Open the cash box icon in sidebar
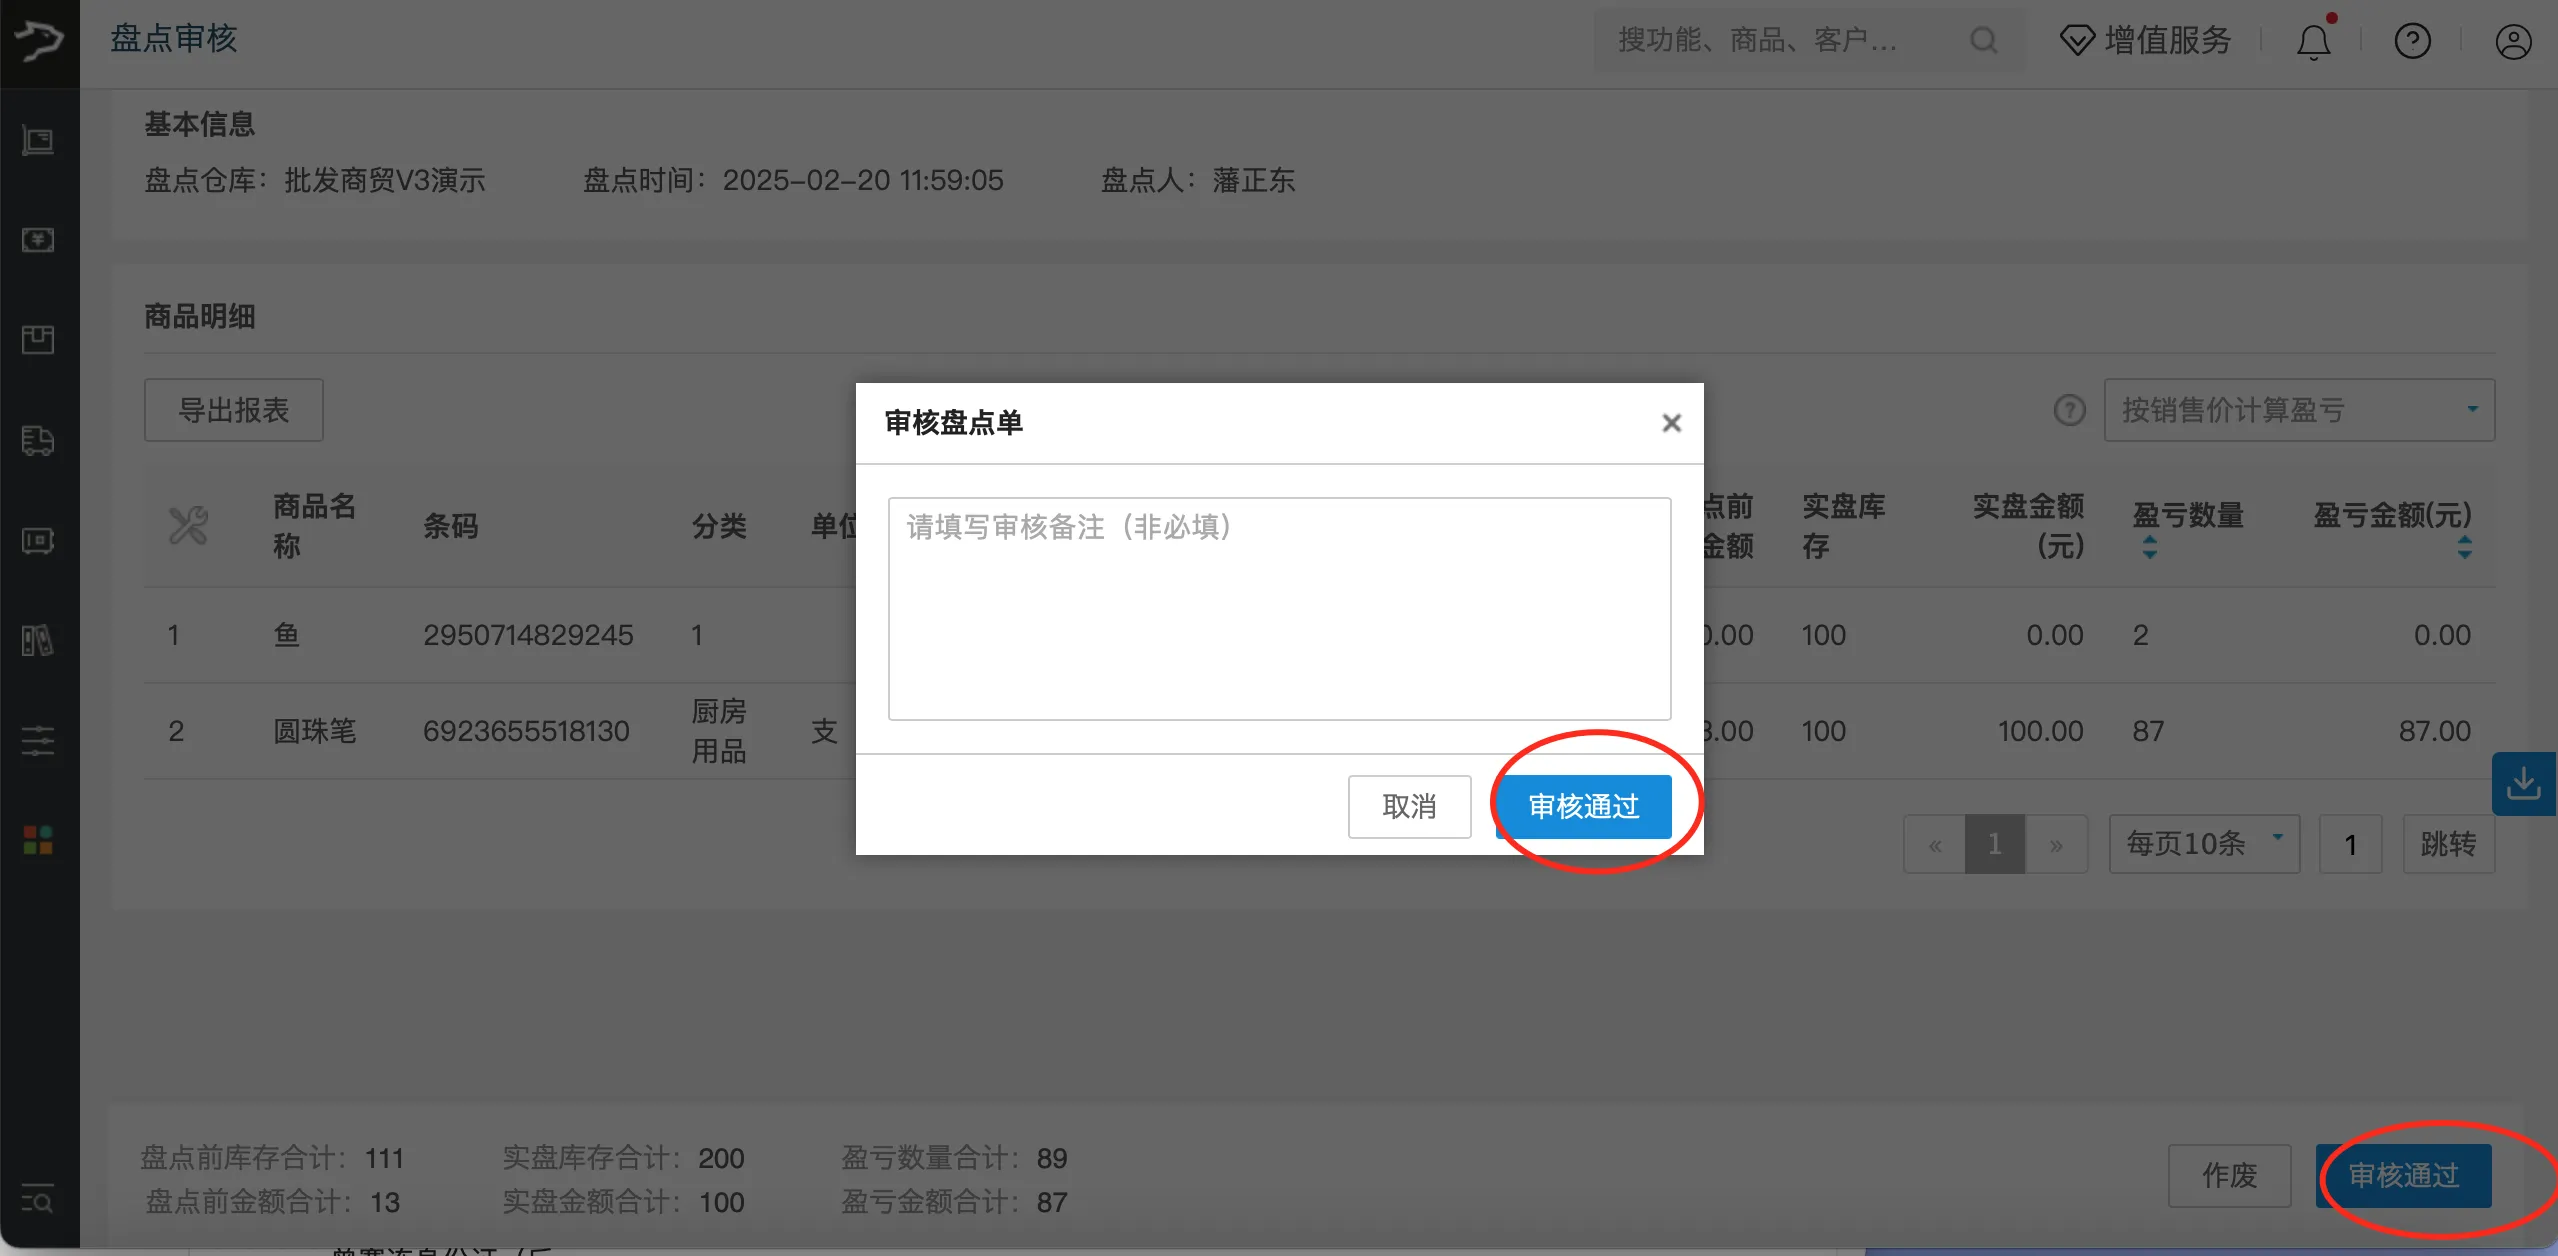The width and height of the screenshot is (2558, 1256). [x=38, y=541]
